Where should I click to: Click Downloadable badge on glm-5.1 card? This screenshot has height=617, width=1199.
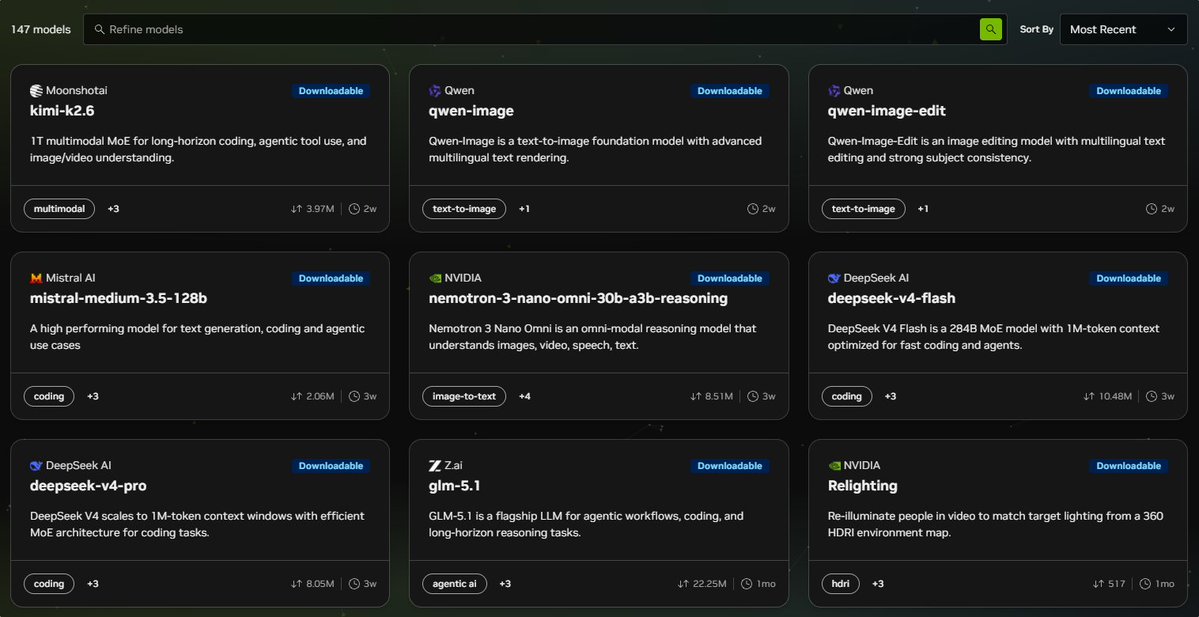tap(730, 466)
